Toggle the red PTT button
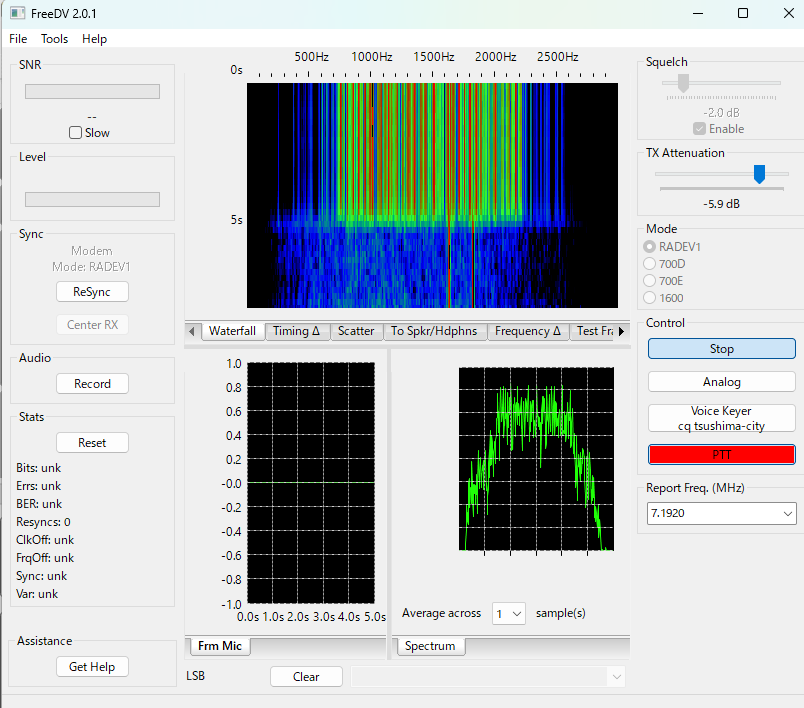This screenshot has height=708, width=804. [721, 455]
